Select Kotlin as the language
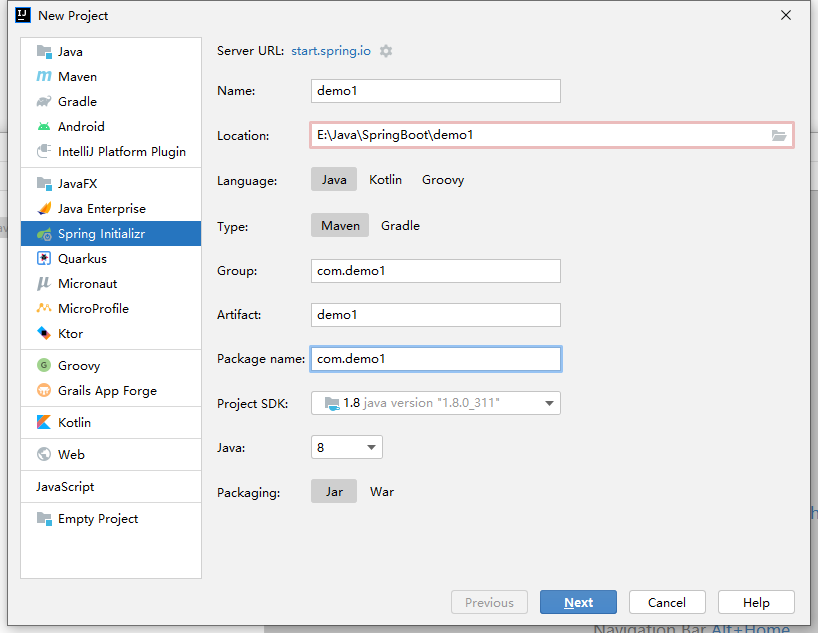This screenshot has height=633, width=818. point(386,180)
